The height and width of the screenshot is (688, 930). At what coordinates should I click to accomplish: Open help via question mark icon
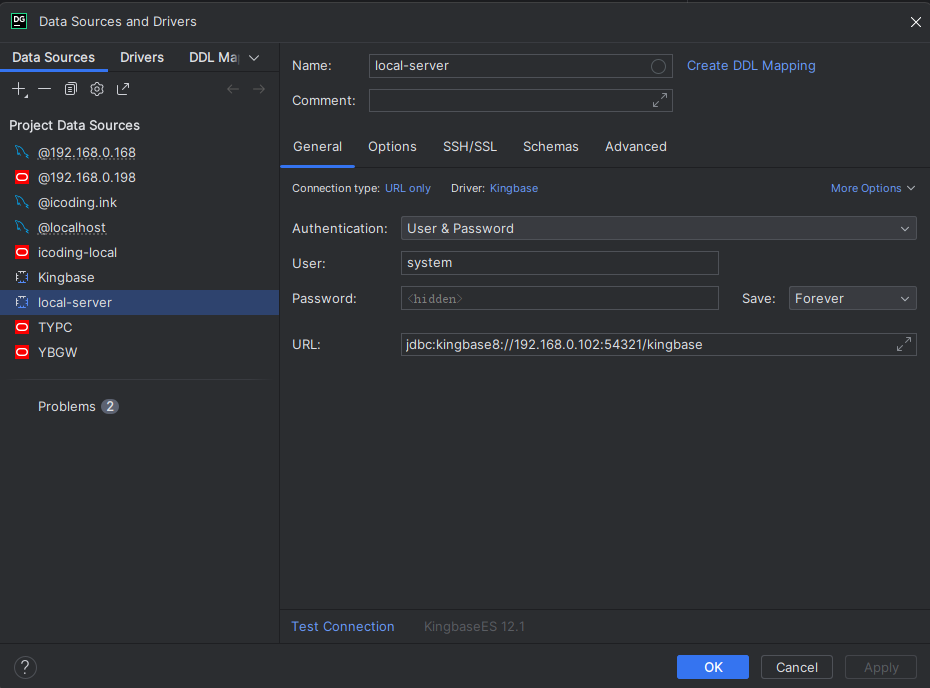tap(24, 667)
